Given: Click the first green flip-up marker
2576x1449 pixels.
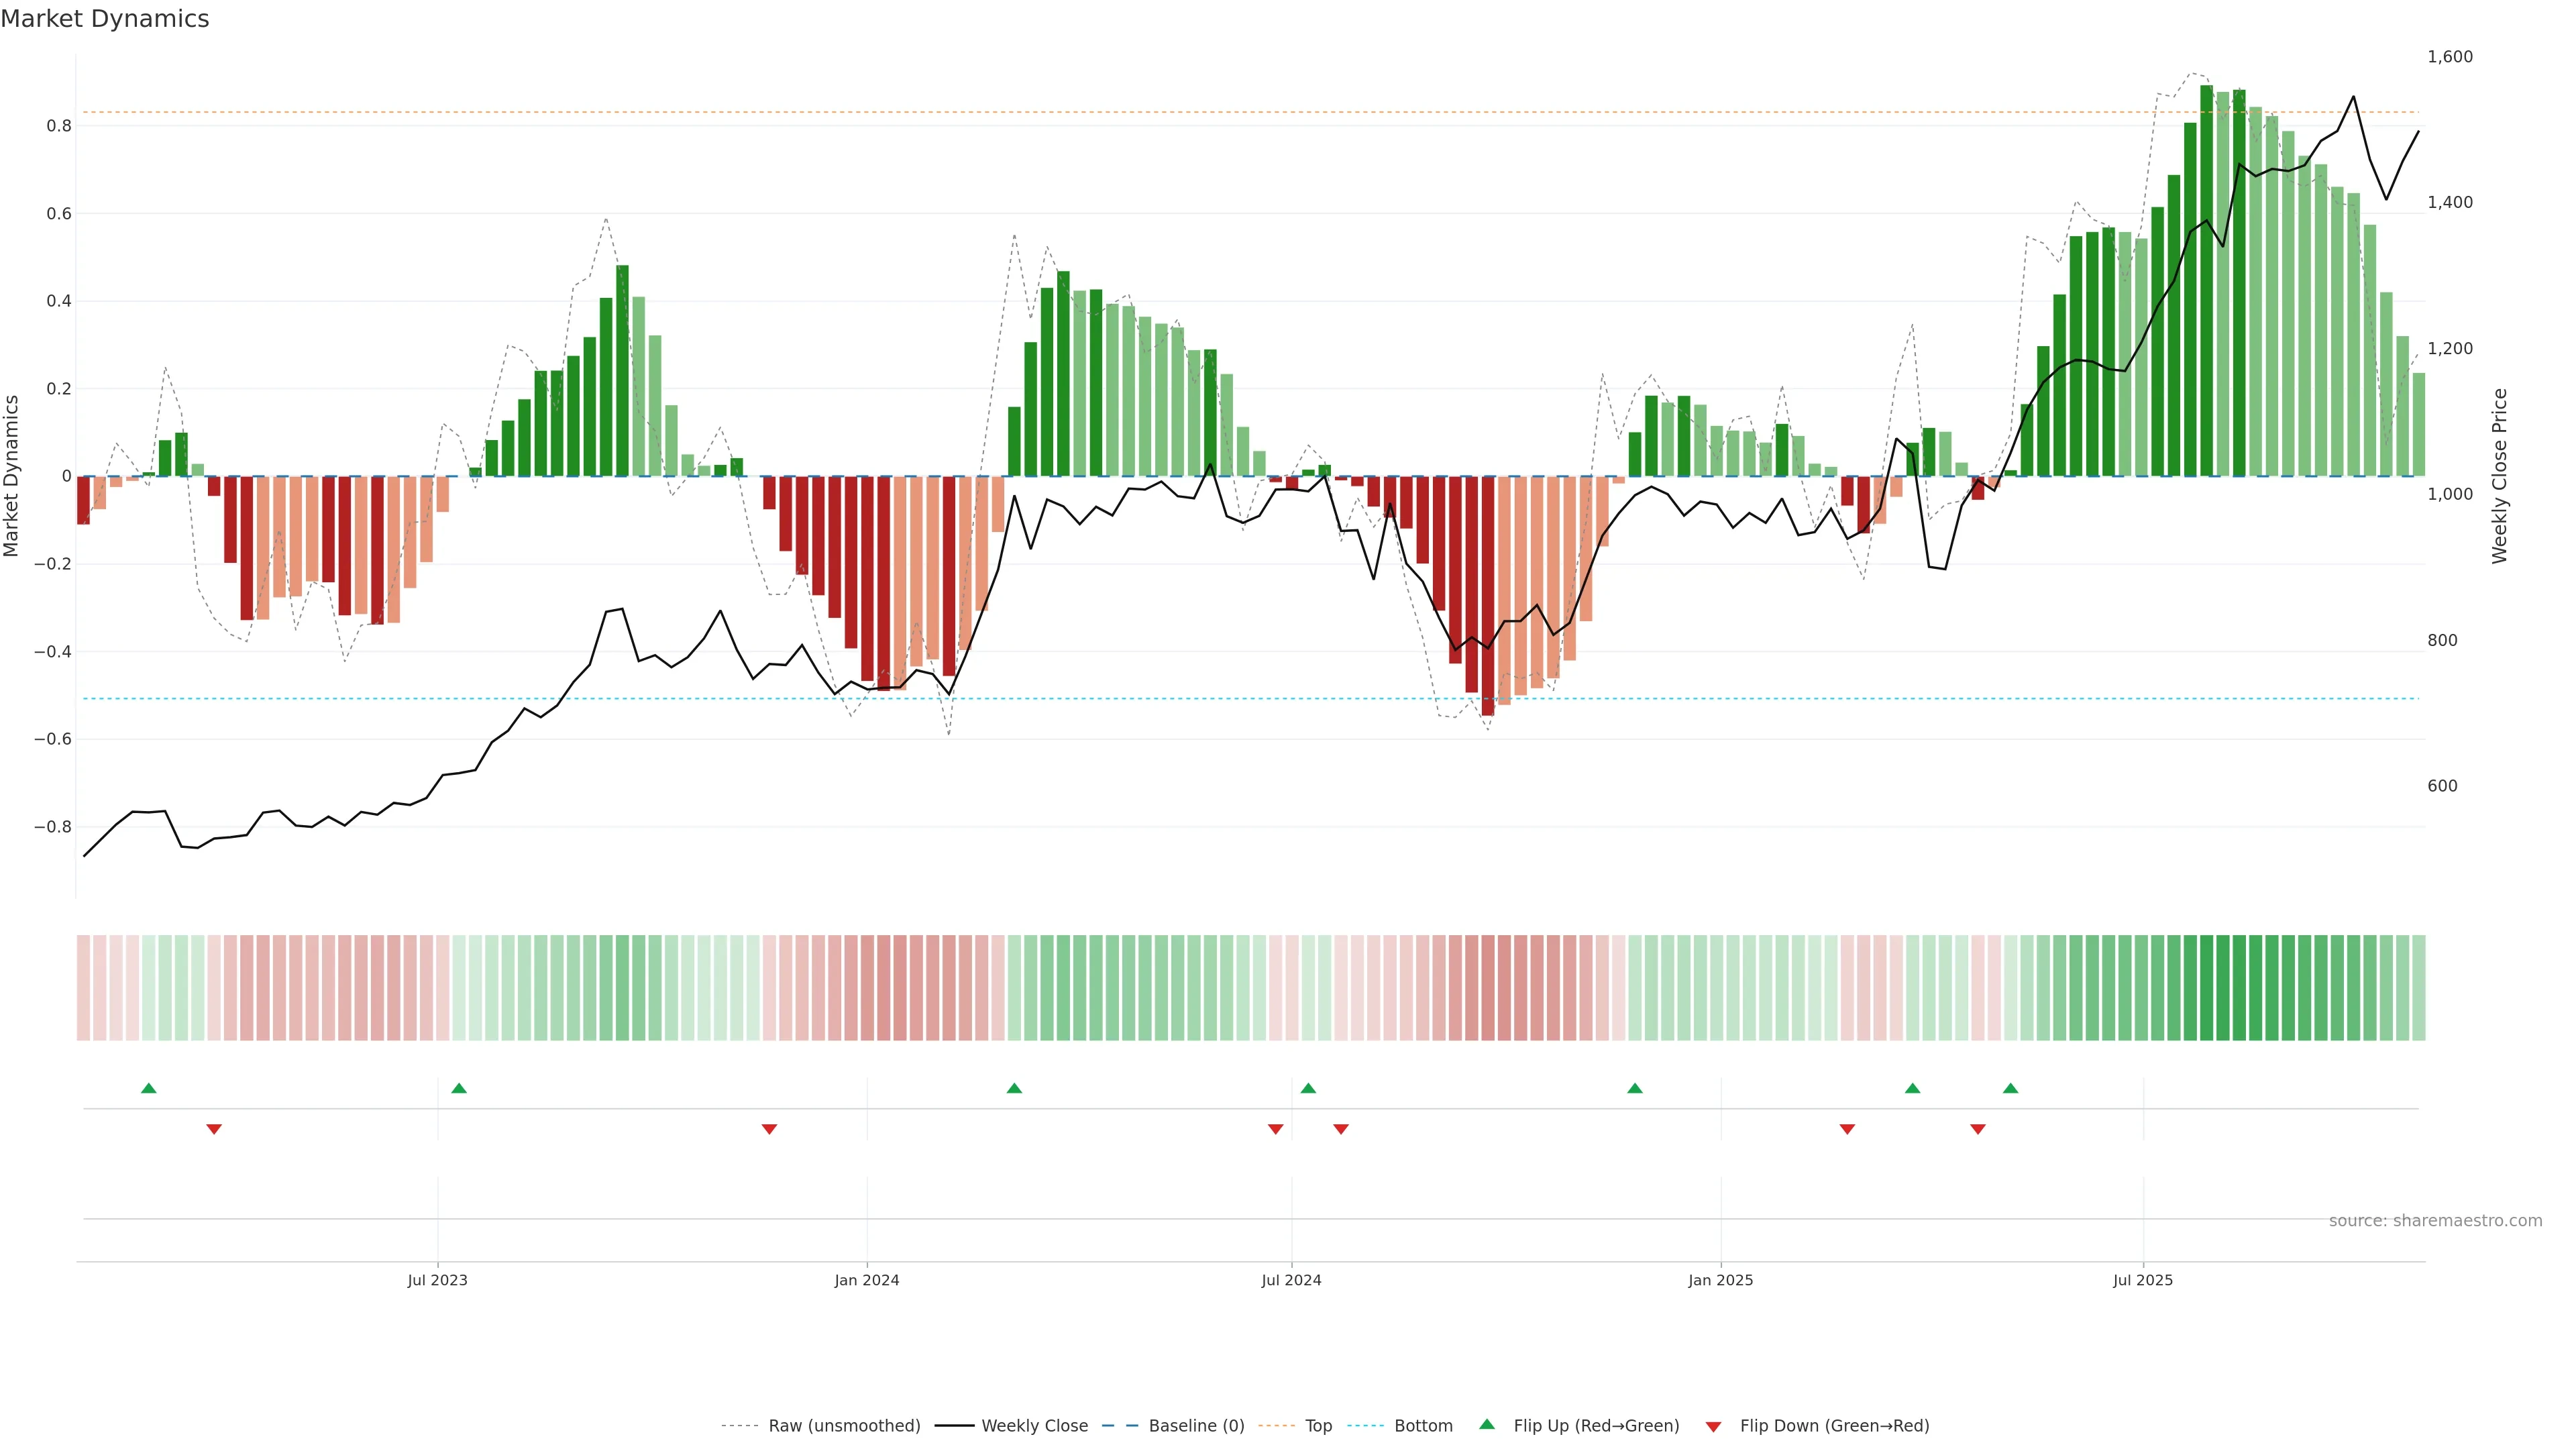Looking at the screenshot, I should (149, 1088).
